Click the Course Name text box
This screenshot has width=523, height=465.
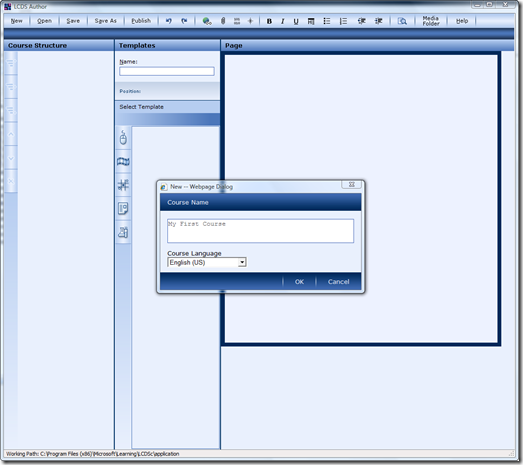(260, 231)
